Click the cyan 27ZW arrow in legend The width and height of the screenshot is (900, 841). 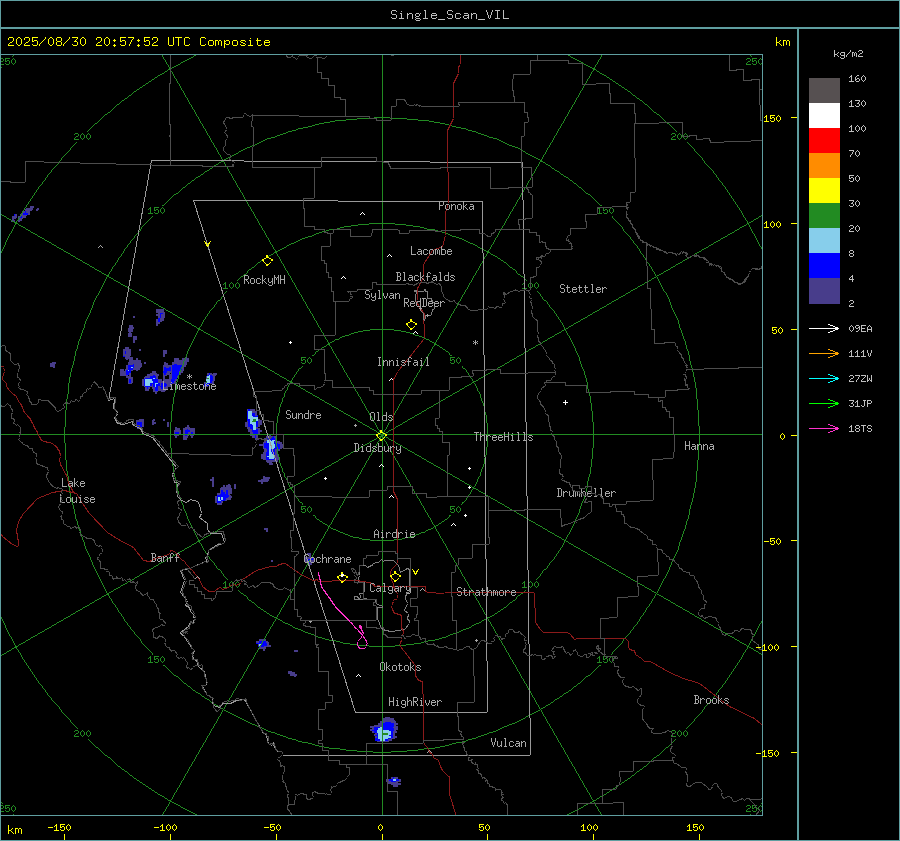click(824, 378)
